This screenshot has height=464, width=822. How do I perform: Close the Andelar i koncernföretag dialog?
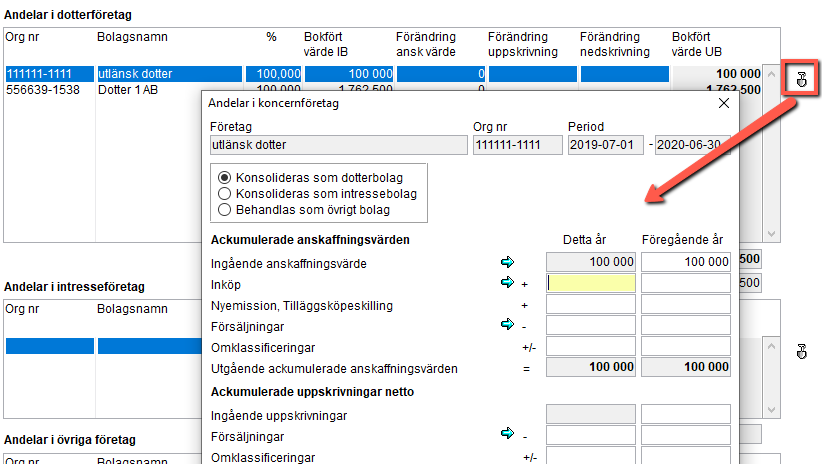tap(724, 103)
